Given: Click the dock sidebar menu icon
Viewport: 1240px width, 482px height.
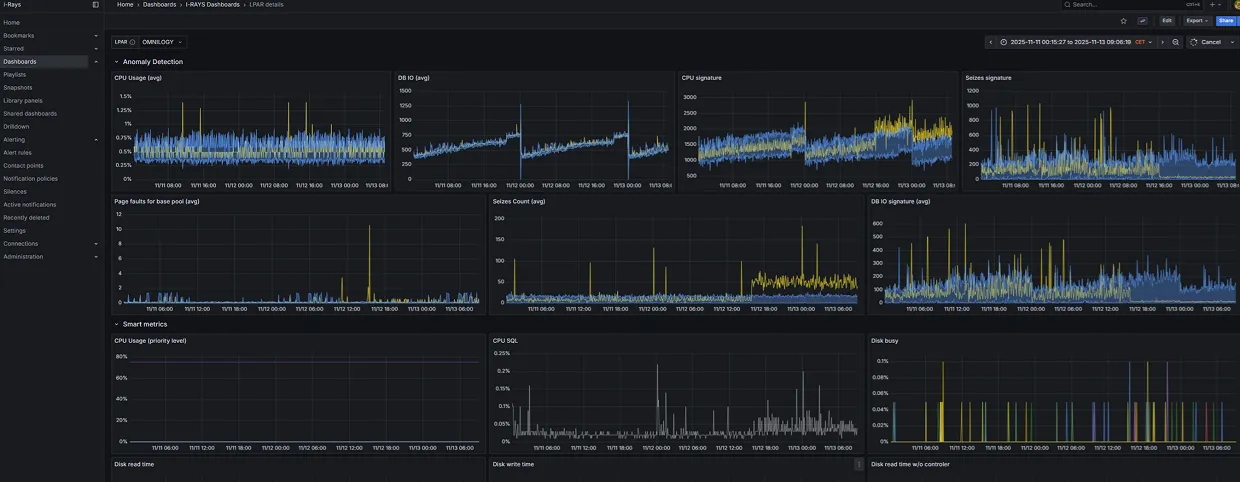Looking at the screenshot, I should pyautogui.click(x=96, y=5).
